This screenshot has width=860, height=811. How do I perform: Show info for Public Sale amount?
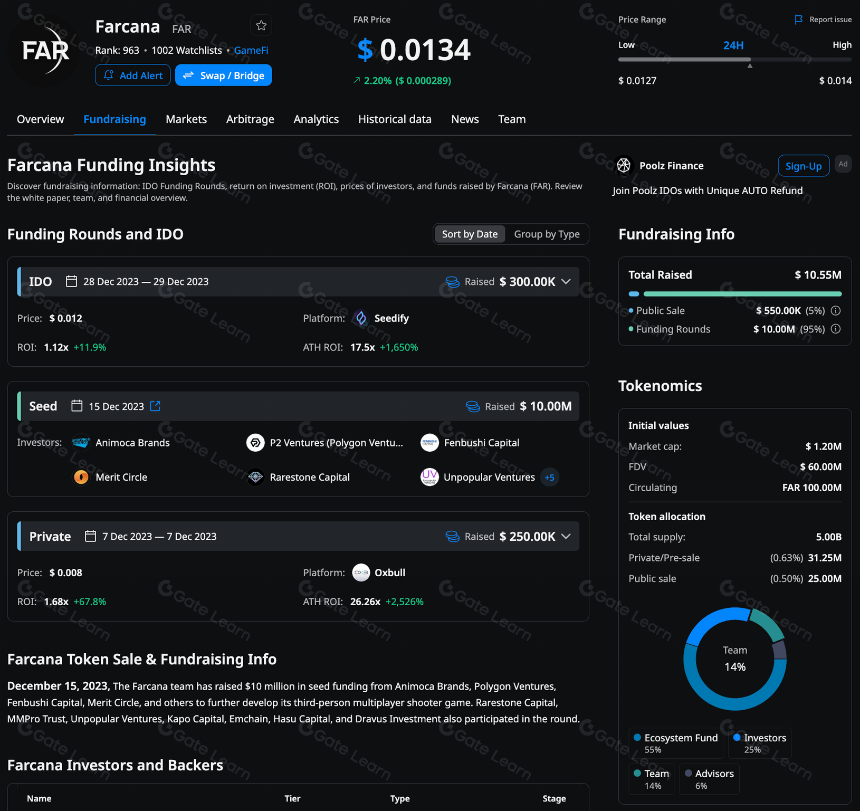pos(836,310)
